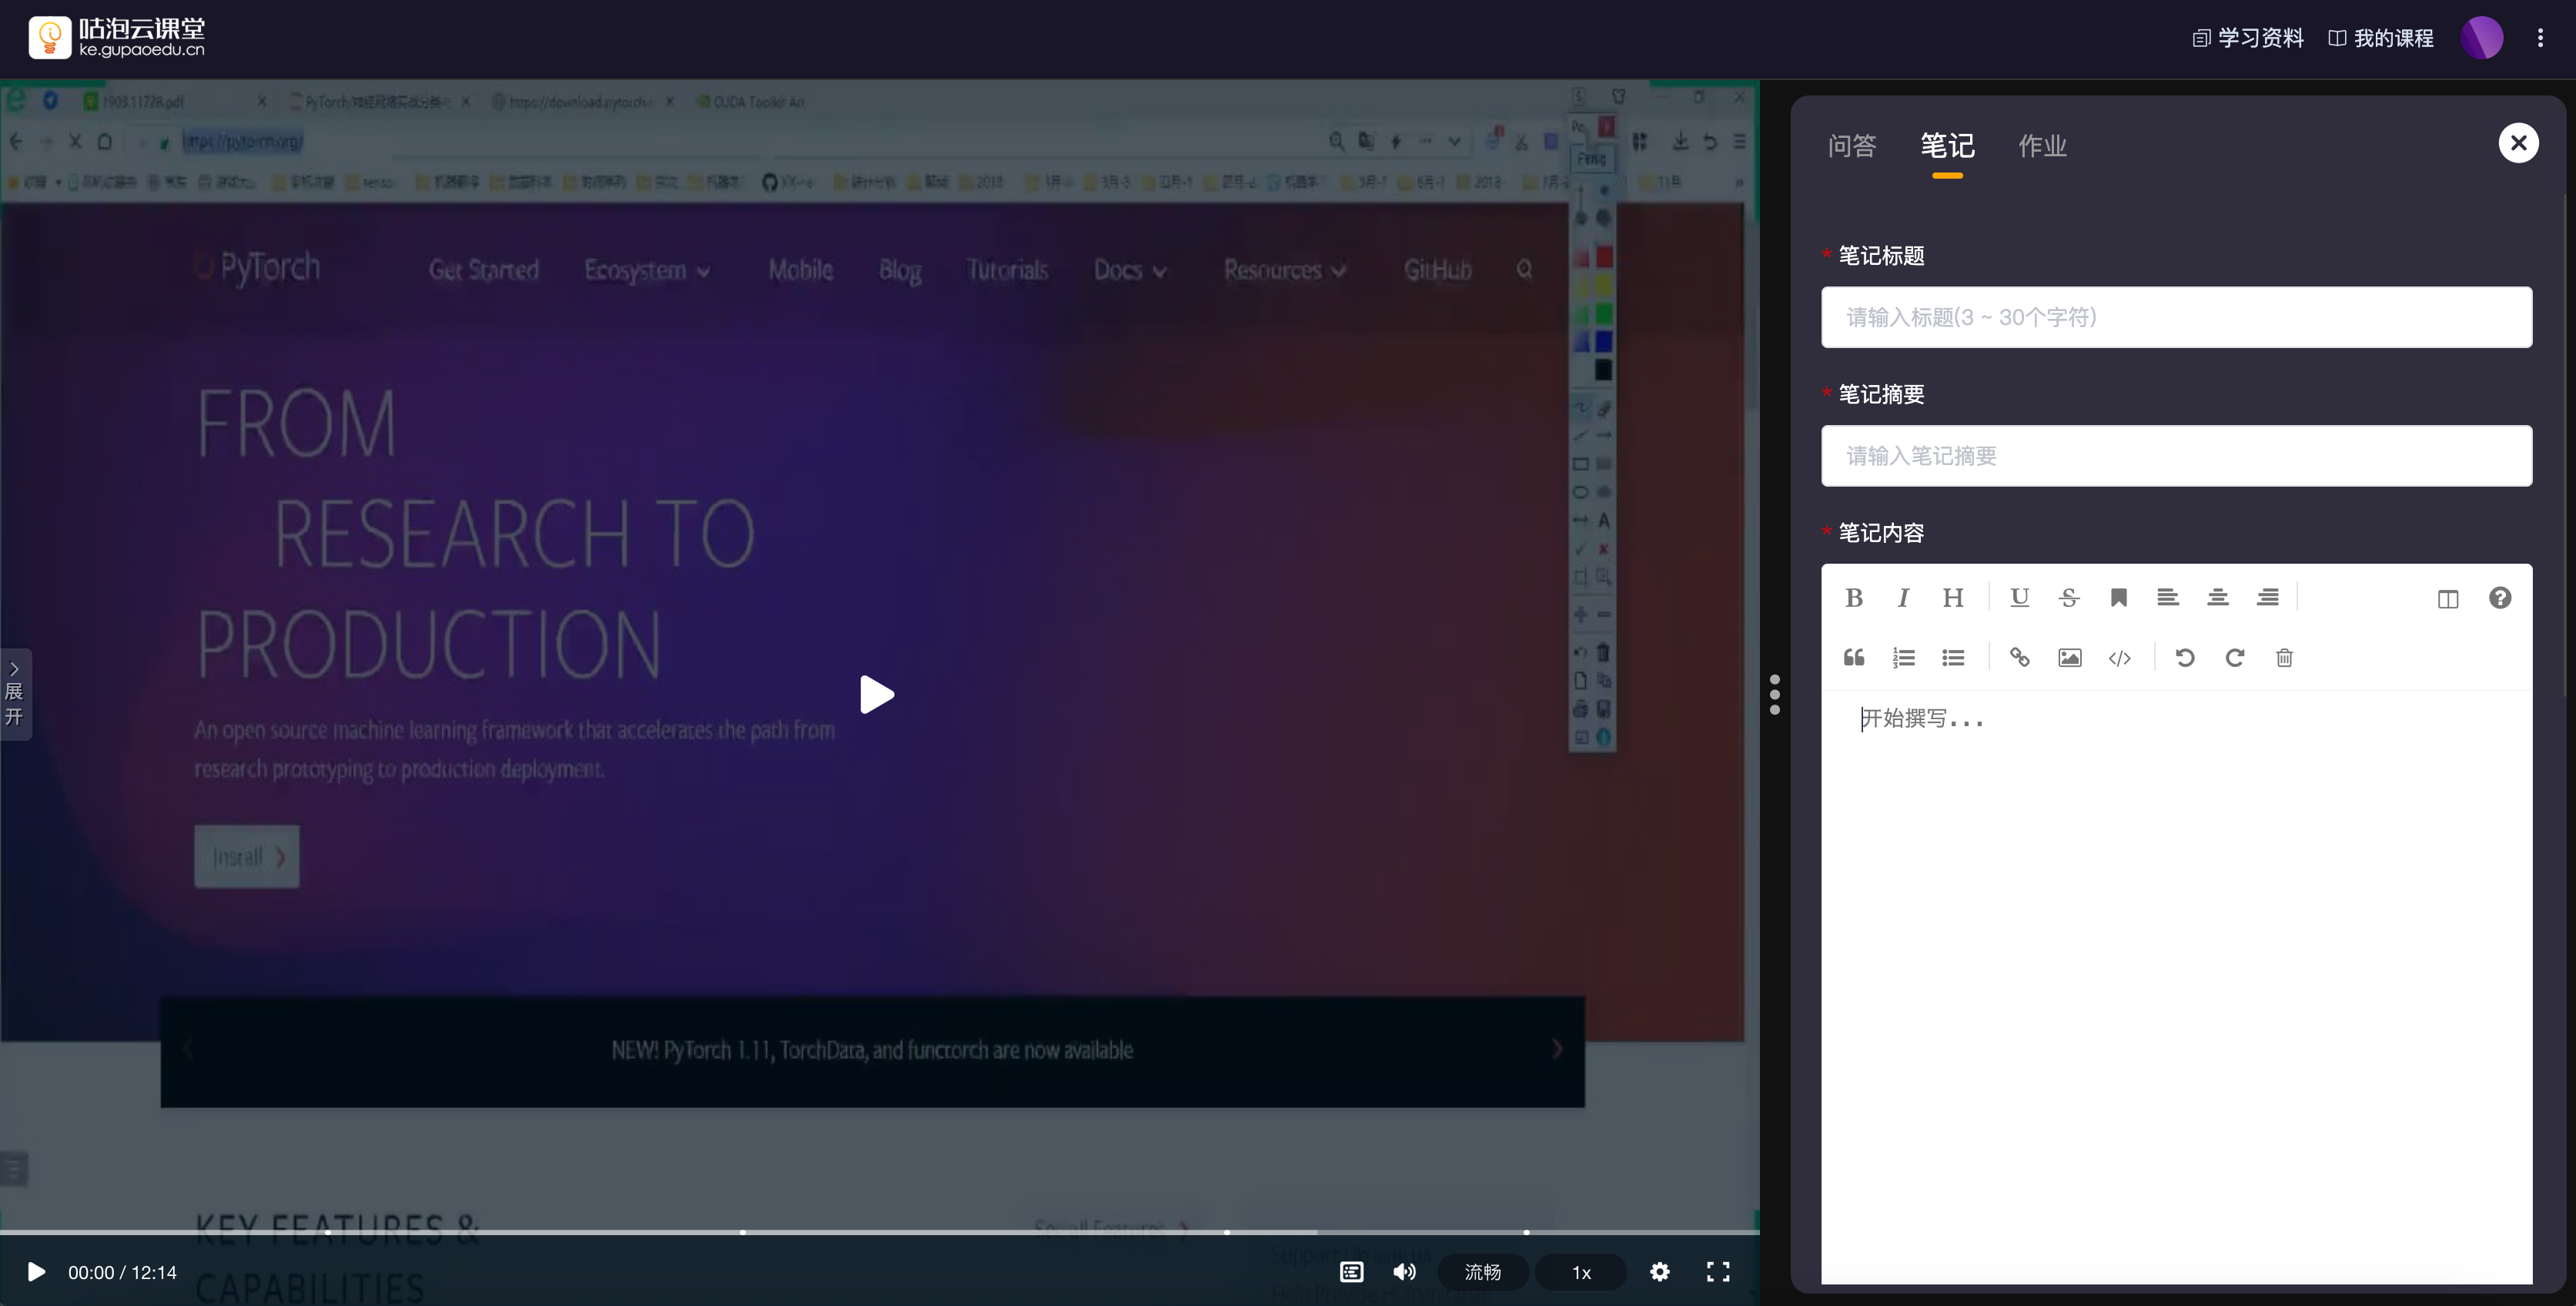Align text right in editor
Image resolution: width=2576 pixels, height=1306 pixels.
[x=2268, y=598]
